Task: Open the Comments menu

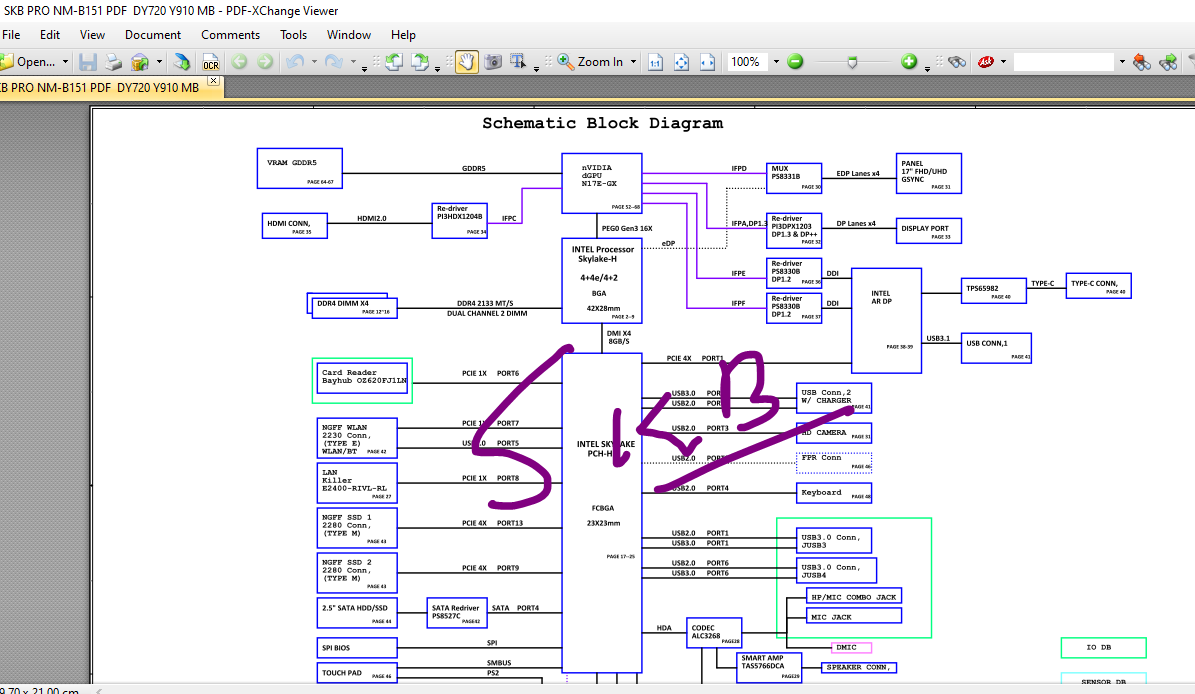Action: 230,35
